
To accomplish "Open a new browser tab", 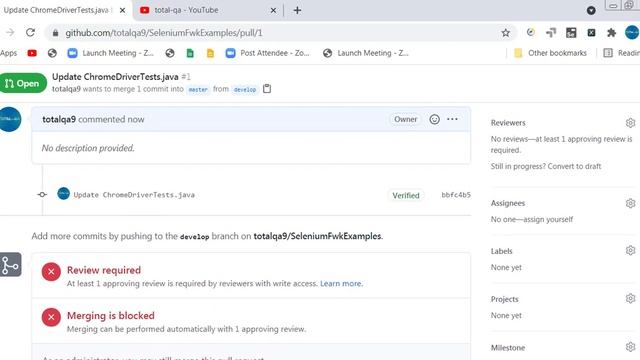I will [x=297, y=10].
